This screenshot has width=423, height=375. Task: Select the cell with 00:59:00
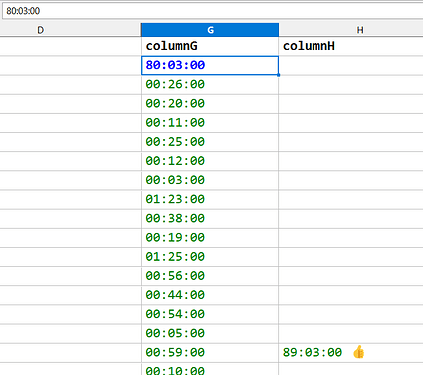pos(210,353)
